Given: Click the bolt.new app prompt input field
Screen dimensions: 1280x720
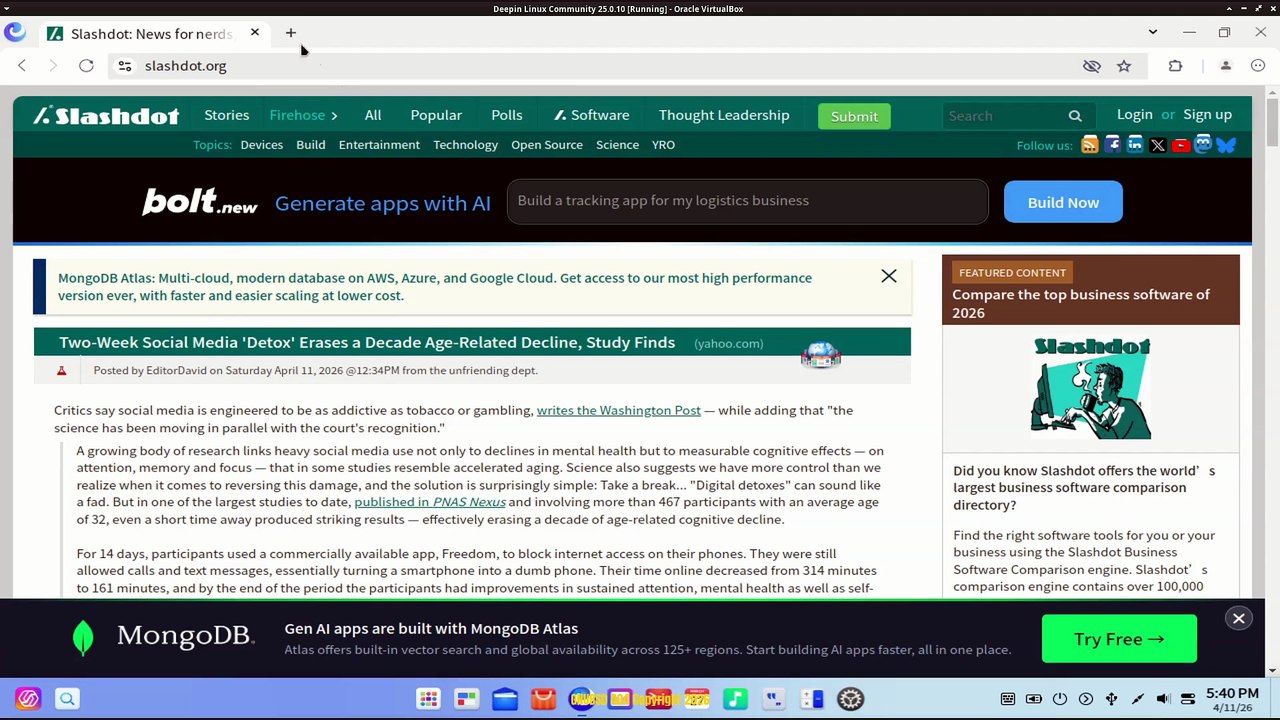Looking at the screenshot, I should click(x=748, y=201).
